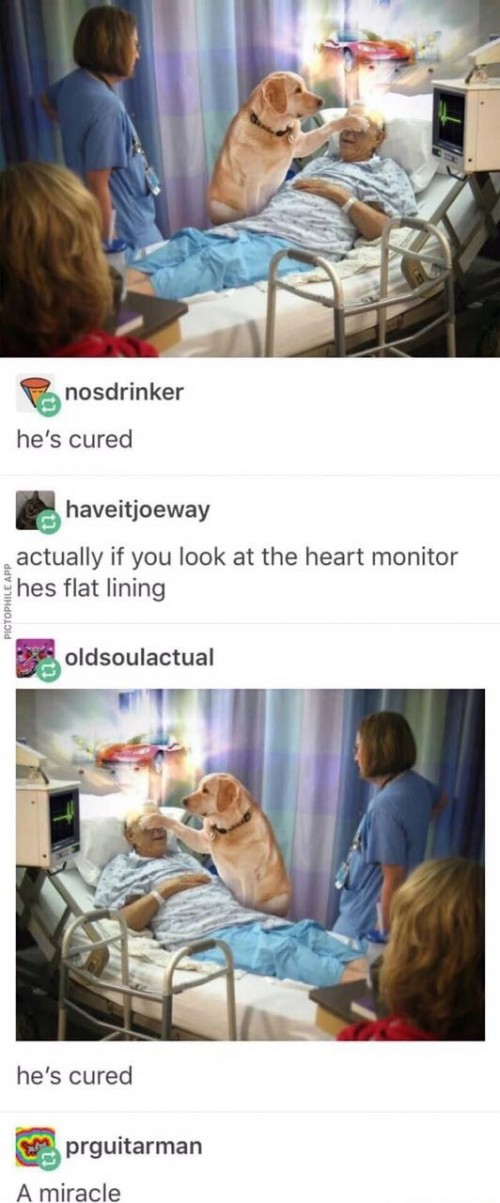The width and height of the screenshot is (500, 1203).
Task: Click reblog badge on nosdrinker's avatar
Action: pos(48,407)
